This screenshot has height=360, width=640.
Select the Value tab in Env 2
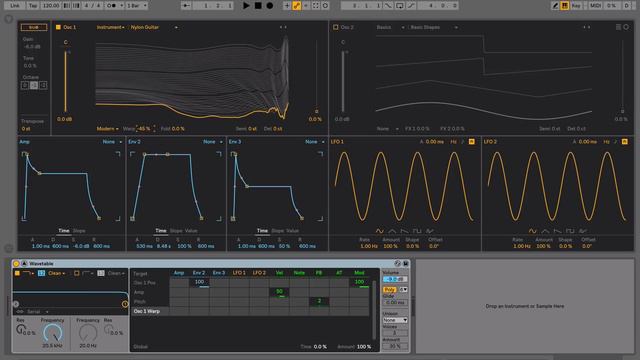191,231
